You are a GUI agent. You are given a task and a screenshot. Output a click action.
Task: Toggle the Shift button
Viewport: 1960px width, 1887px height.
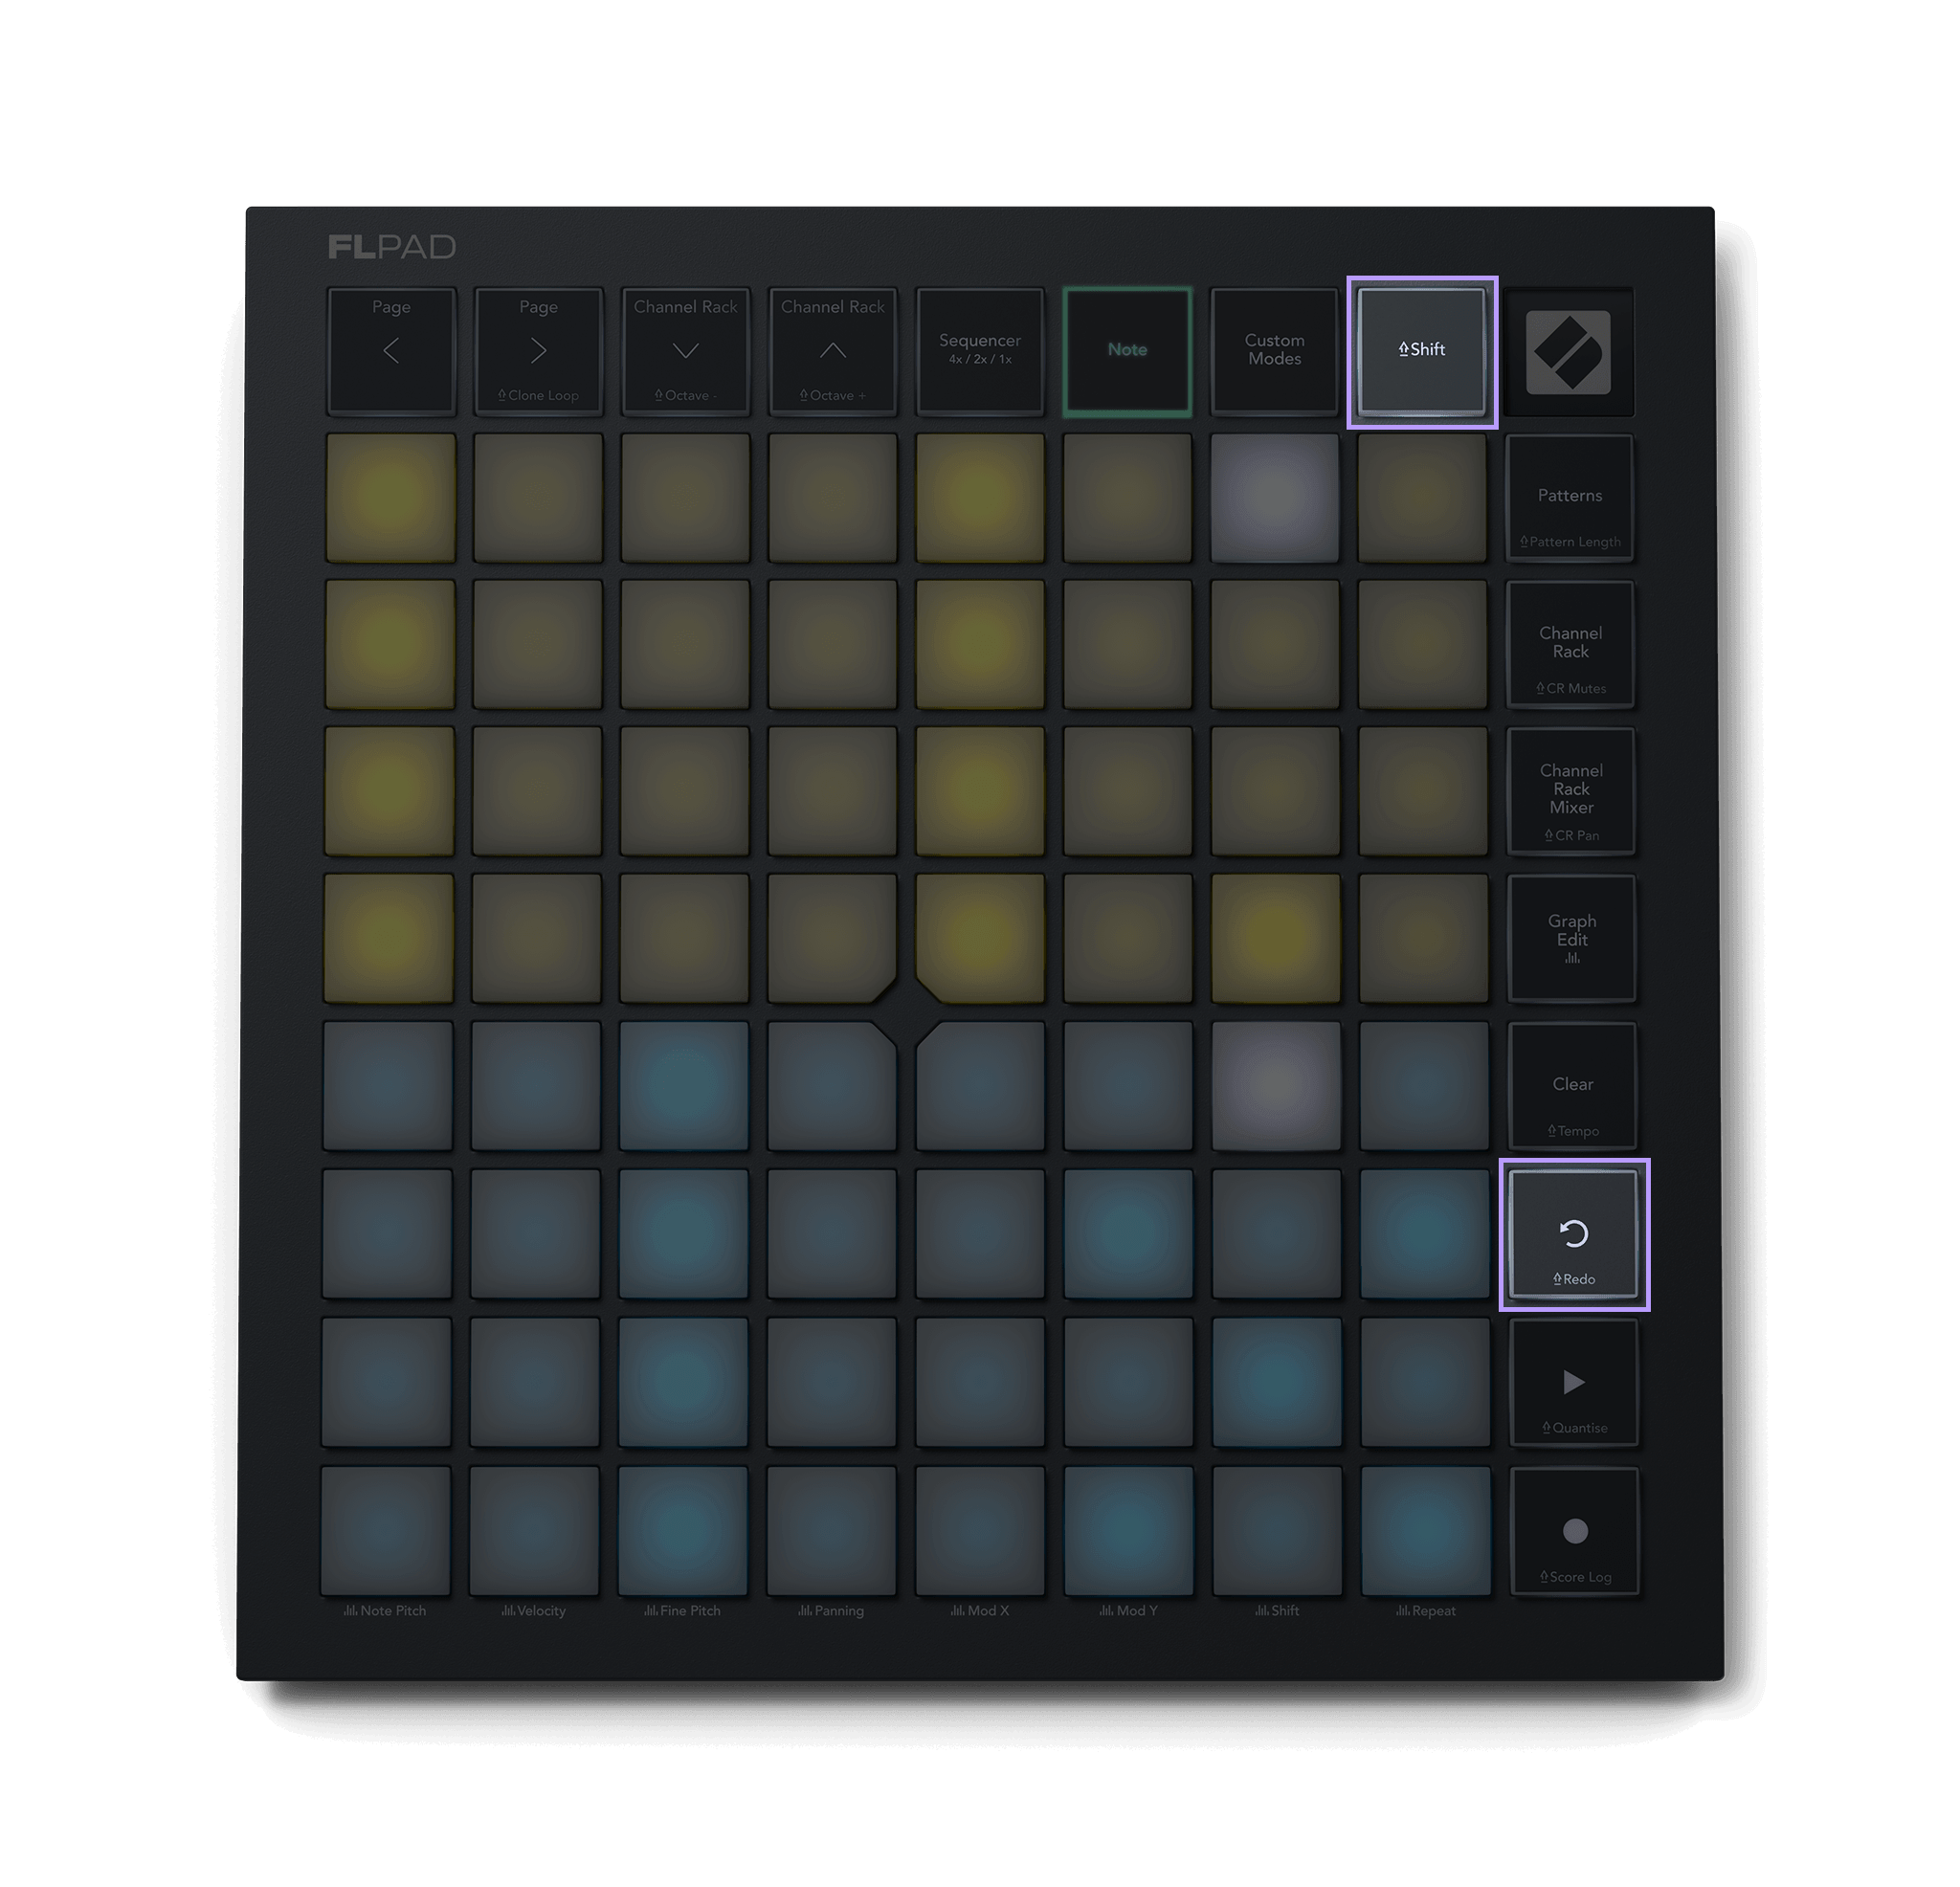coord(1422,351)
